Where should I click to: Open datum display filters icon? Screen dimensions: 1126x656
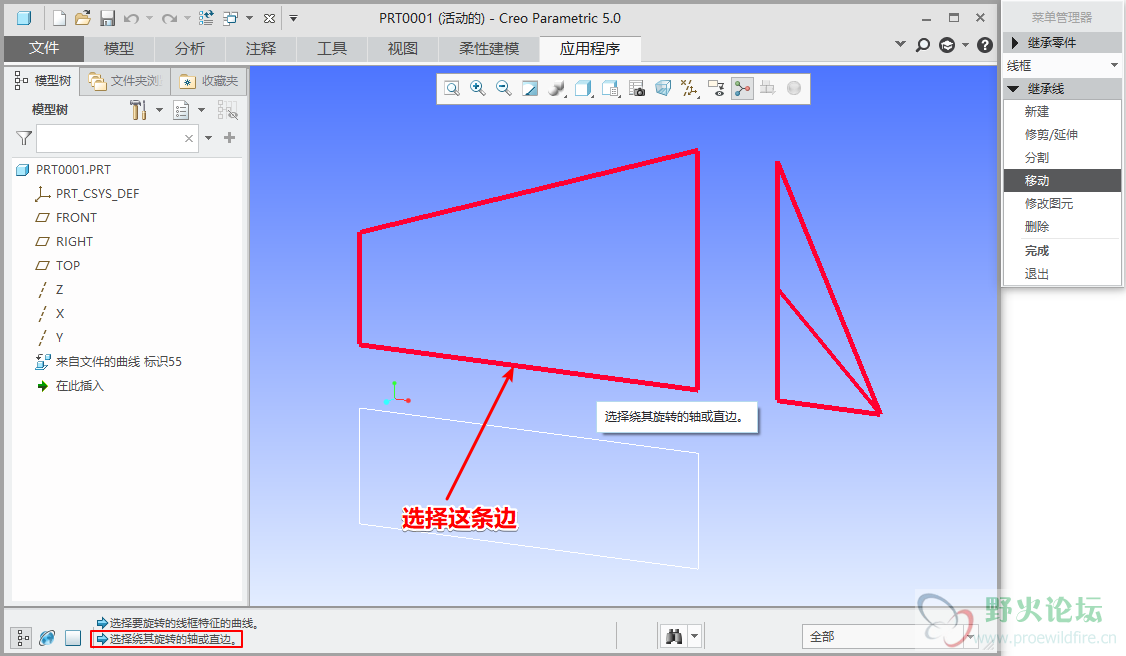[x=689, y=88]
